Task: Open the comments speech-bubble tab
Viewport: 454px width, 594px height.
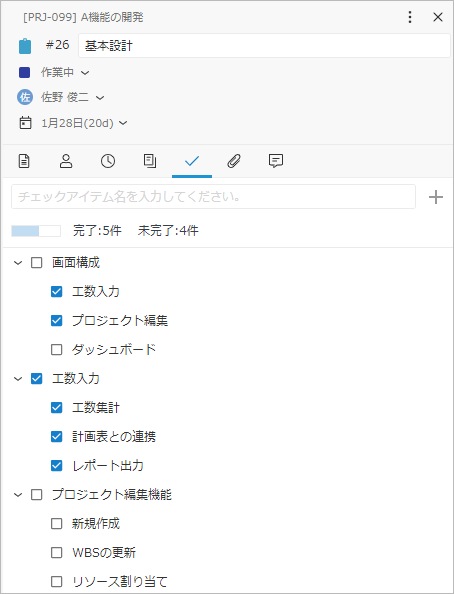Action: 276,161
